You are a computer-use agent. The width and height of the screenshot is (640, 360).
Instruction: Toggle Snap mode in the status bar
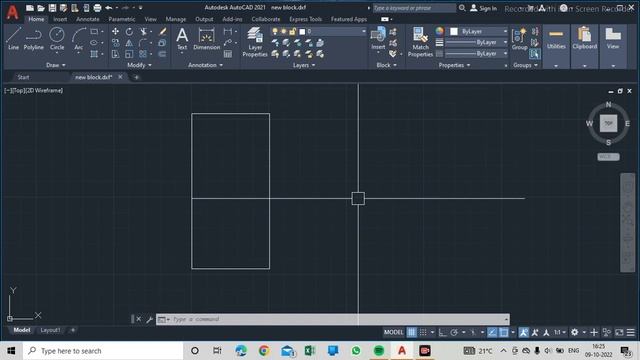423,332
